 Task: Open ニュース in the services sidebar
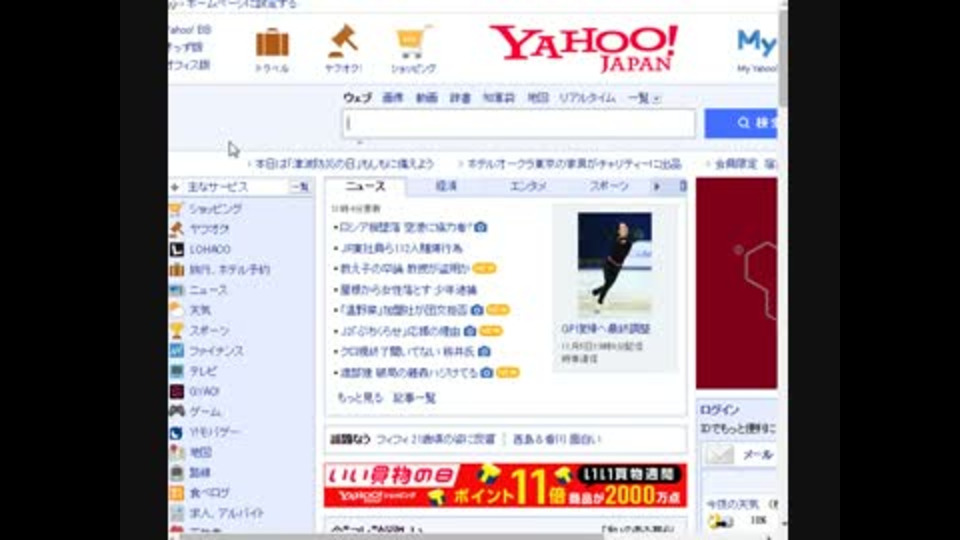208,290
